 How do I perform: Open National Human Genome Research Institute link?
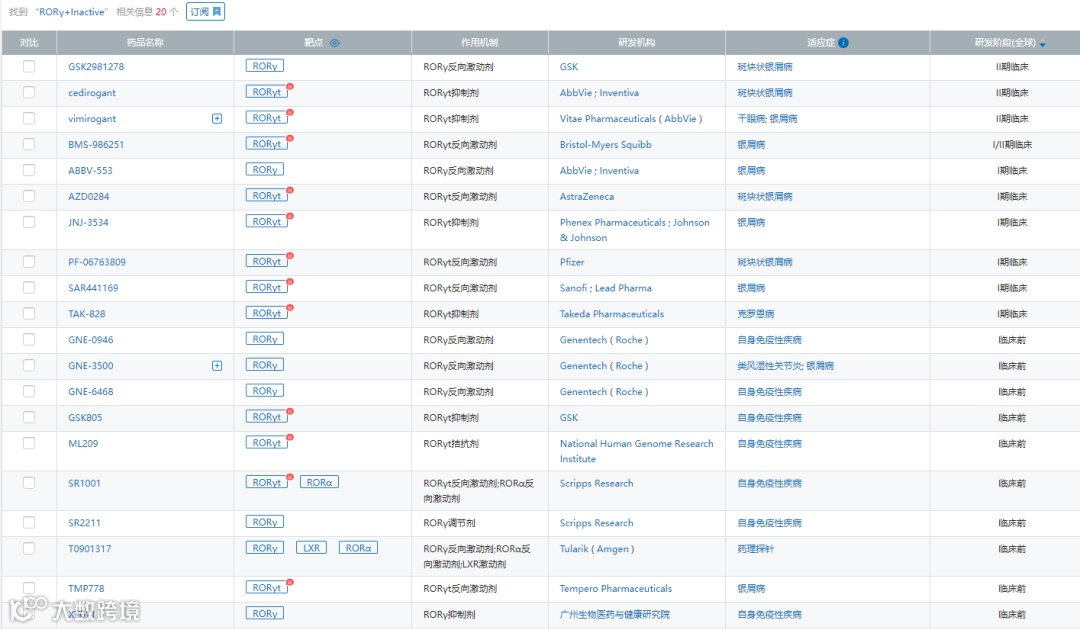(636, 451)
